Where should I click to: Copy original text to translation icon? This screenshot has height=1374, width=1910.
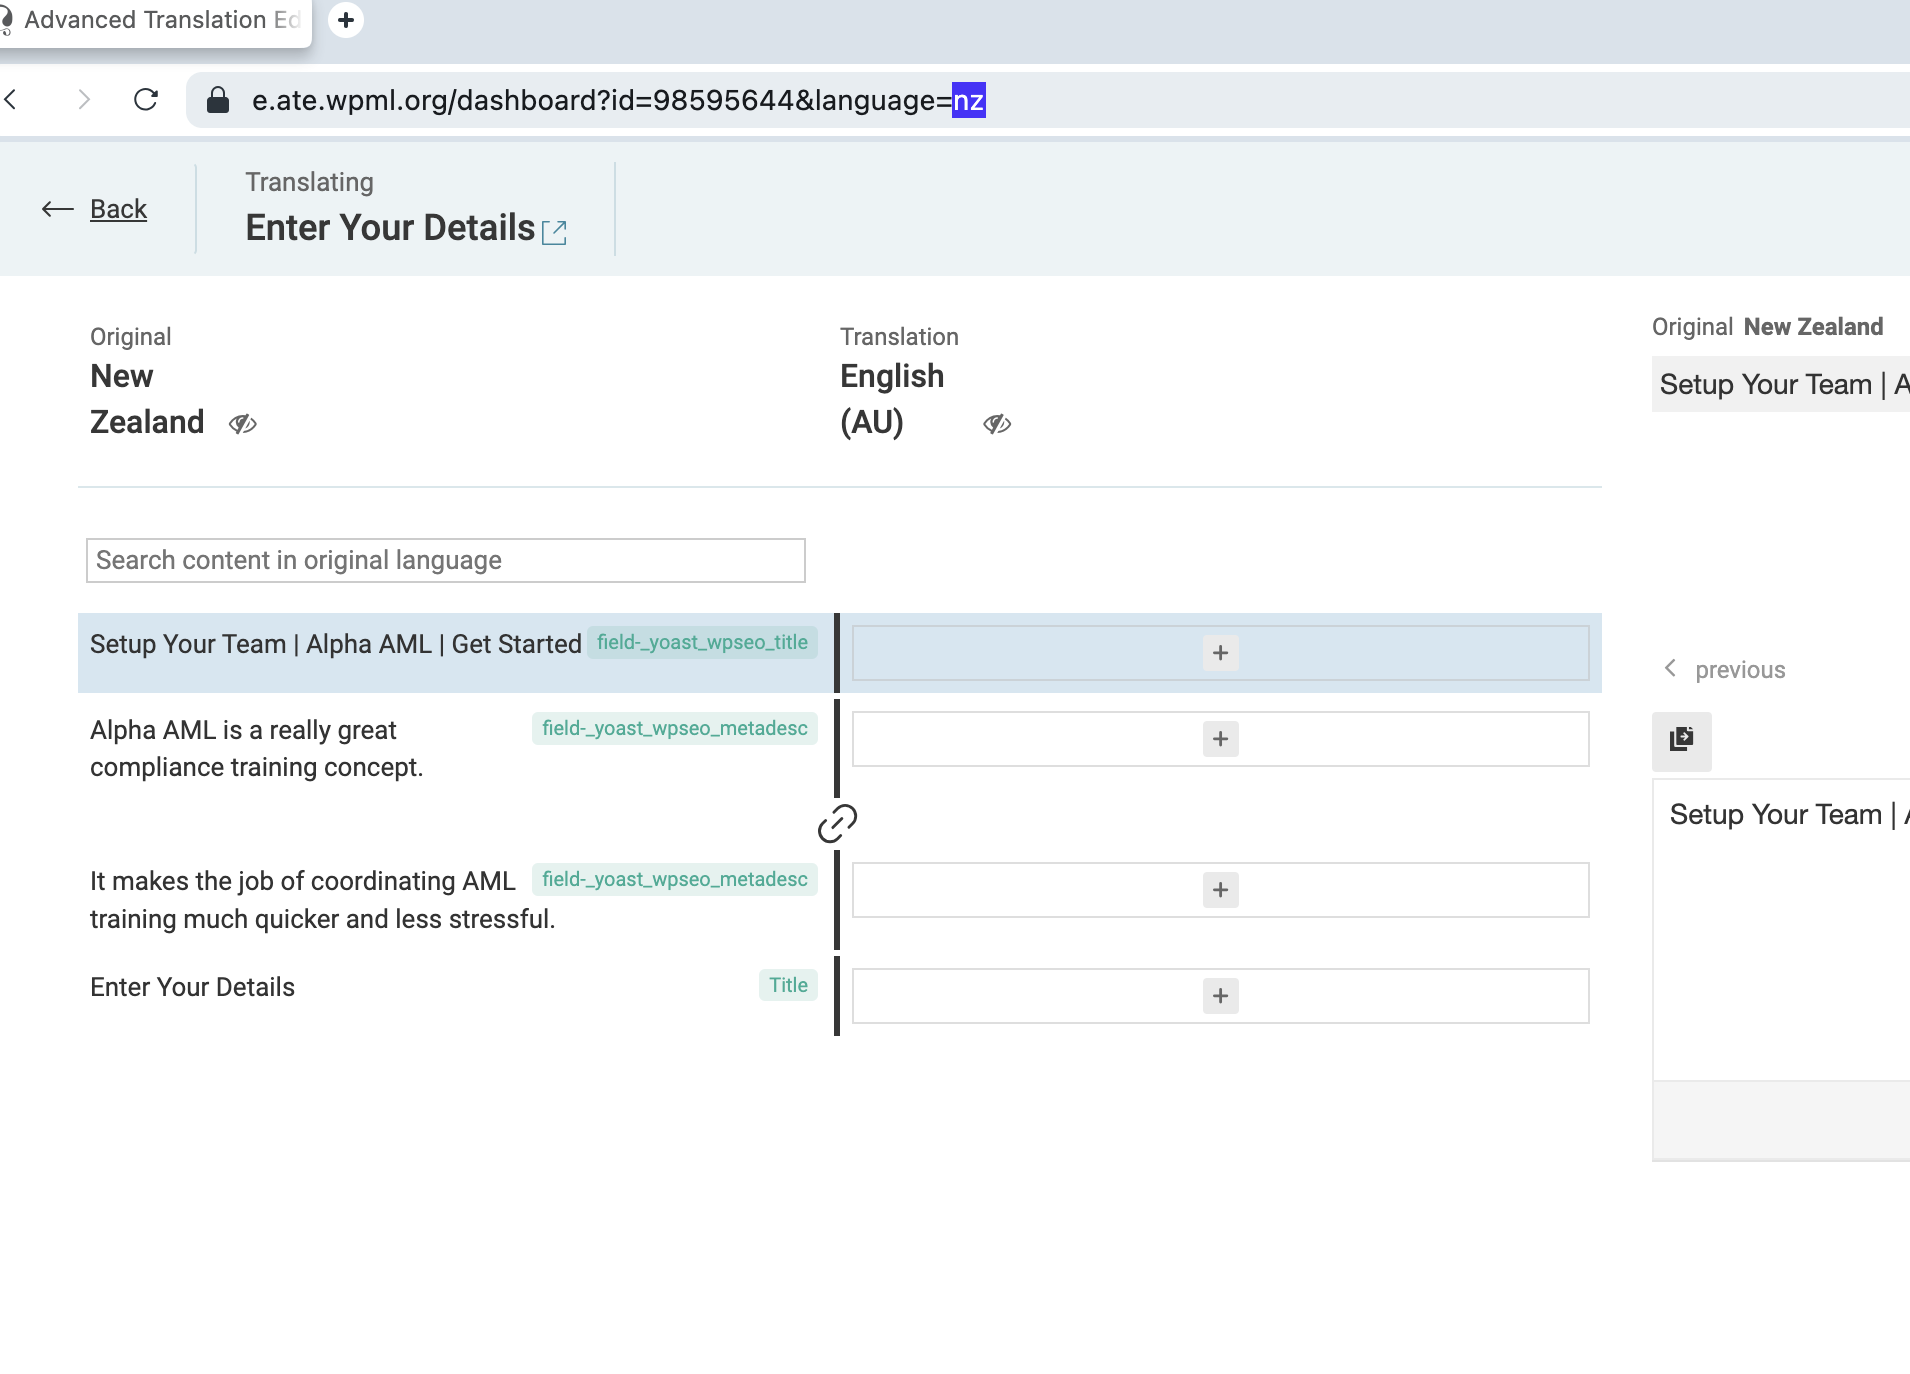(1682, 740)
